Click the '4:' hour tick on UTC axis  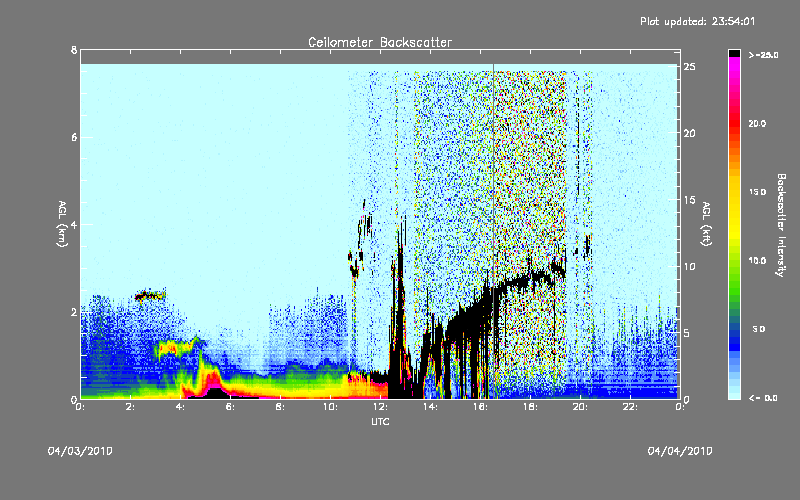tap(180, 407)
